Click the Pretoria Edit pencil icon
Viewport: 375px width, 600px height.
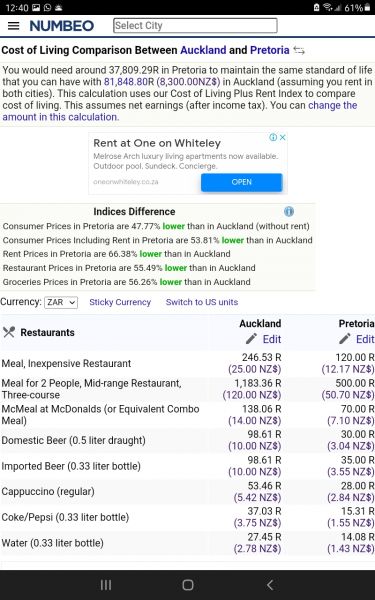pyautogui.click(x=345, y=339)
